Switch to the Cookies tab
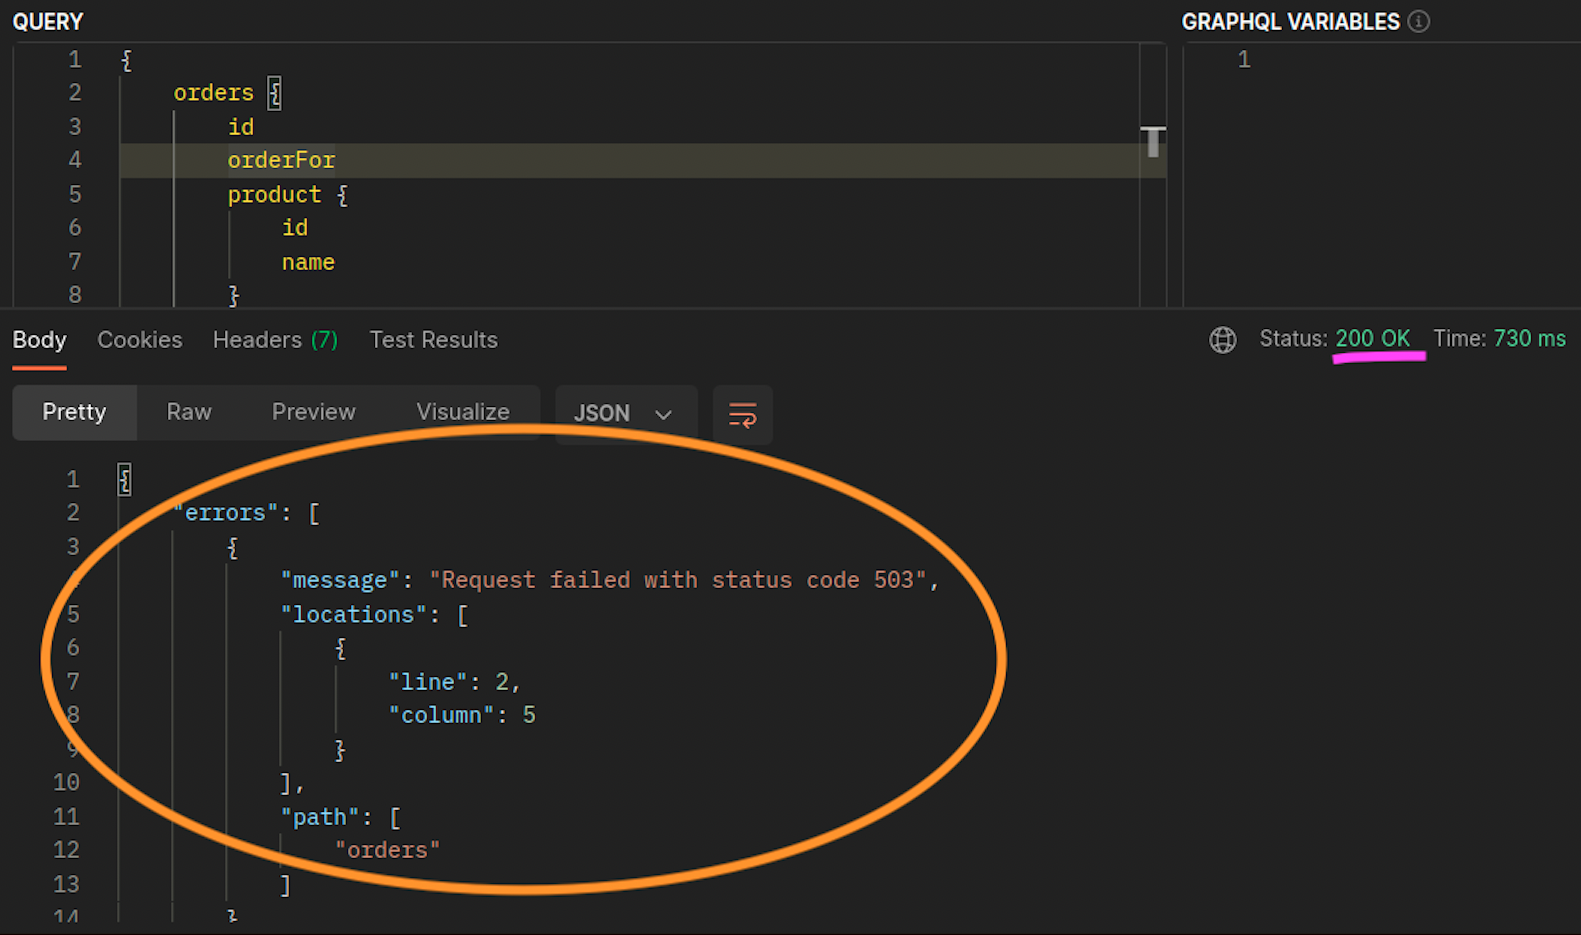The width and height of the screenshot is (1581, 935). pos(140,340)
